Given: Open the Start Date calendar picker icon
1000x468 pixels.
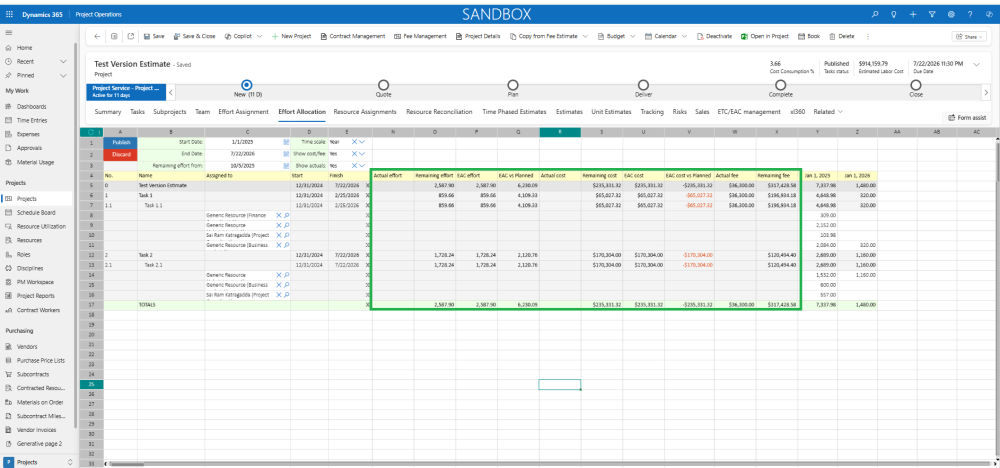Looking at the screenshot, I should pos(286,142).
